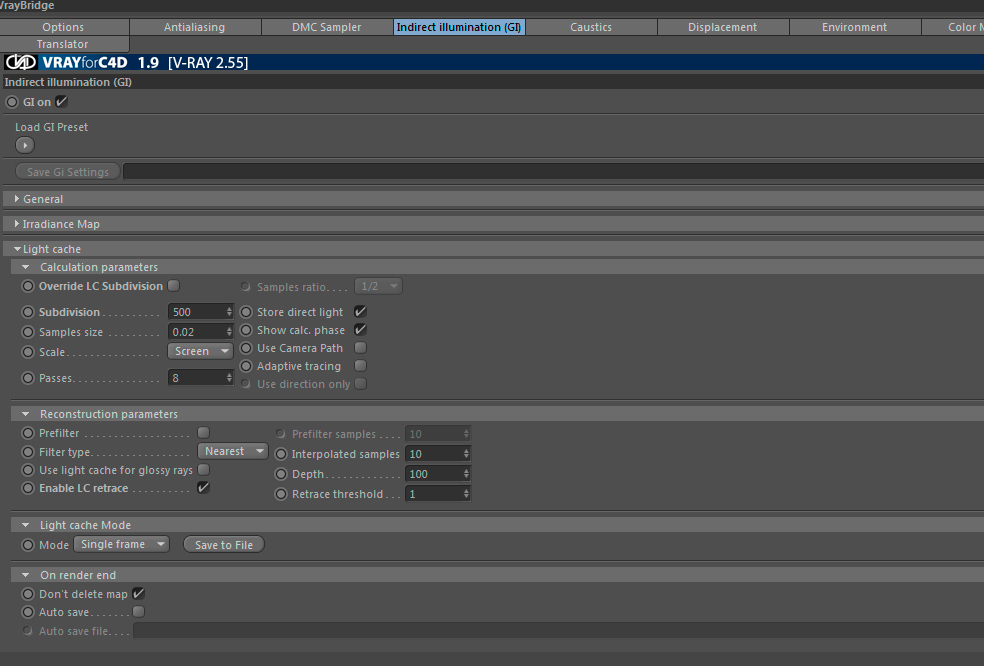Screen dimensions: 984x666
Task: Click animation dot beside Retrace threshold
Action: point(281,494)
